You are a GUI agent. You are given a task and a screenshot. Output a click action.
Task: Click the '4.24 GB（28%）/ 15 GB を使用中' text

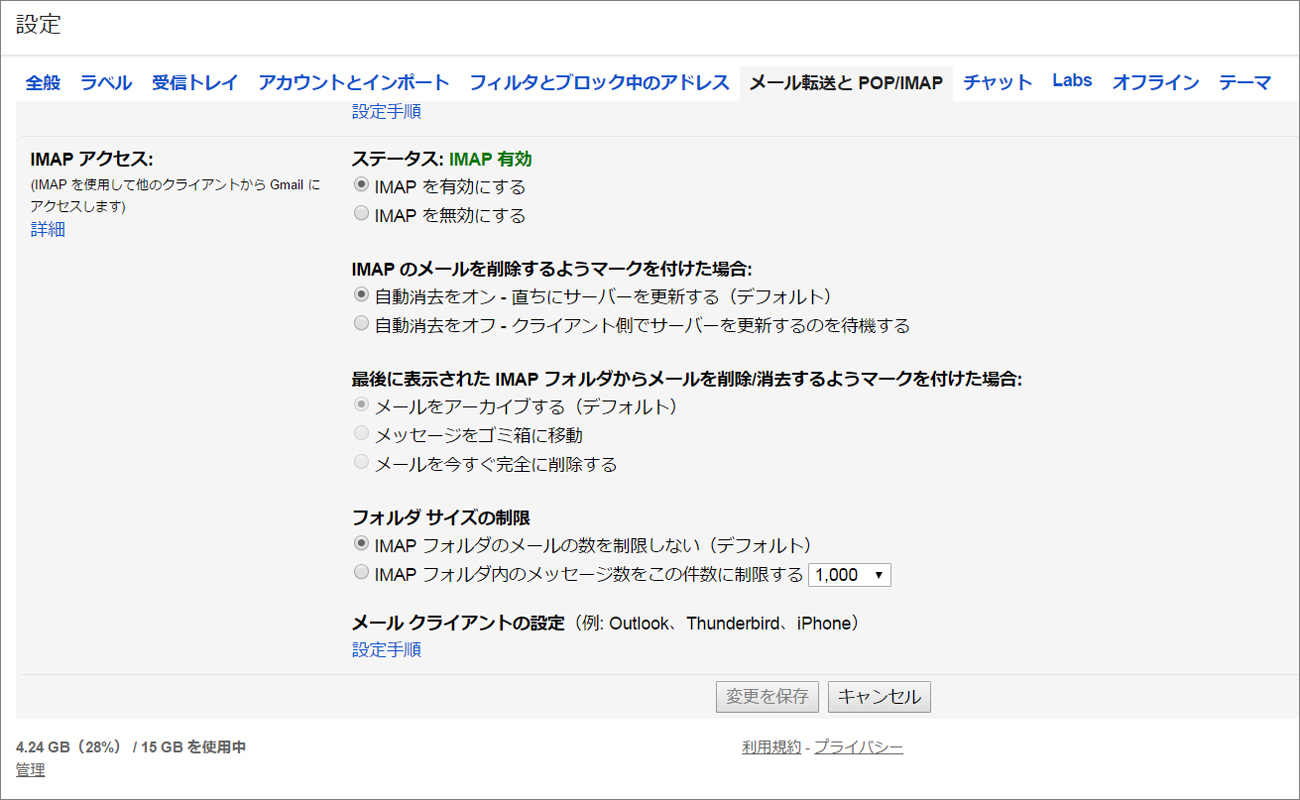(131, 747)
